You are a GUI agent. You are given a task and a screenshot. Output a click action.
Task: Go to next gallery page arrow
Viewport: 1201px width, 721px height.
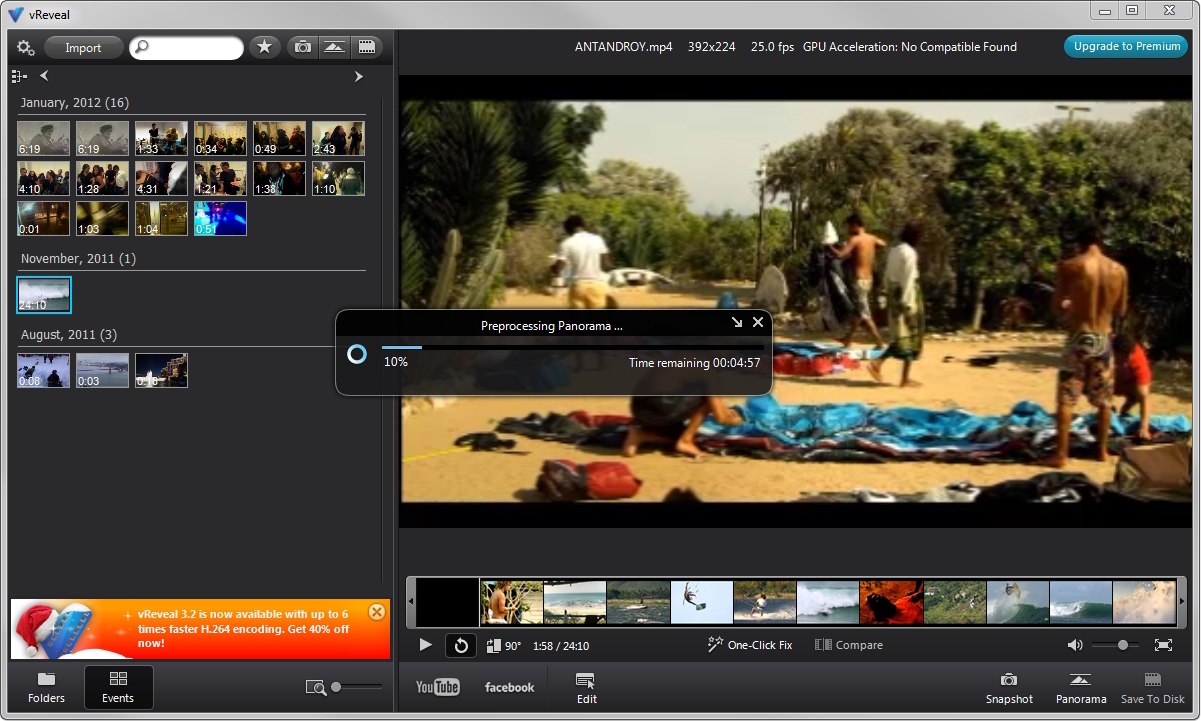point(359,76)
